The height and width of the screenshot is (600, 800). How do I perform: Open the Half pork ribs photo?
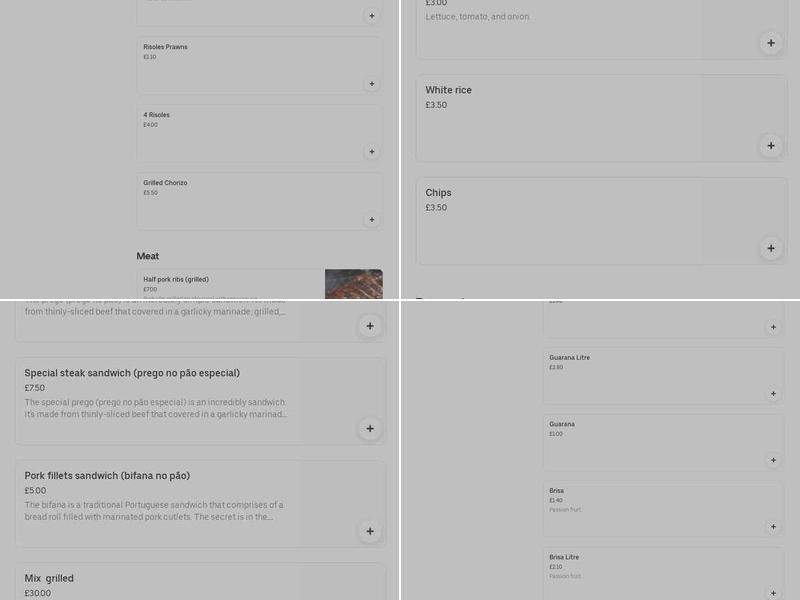[354, 284]
